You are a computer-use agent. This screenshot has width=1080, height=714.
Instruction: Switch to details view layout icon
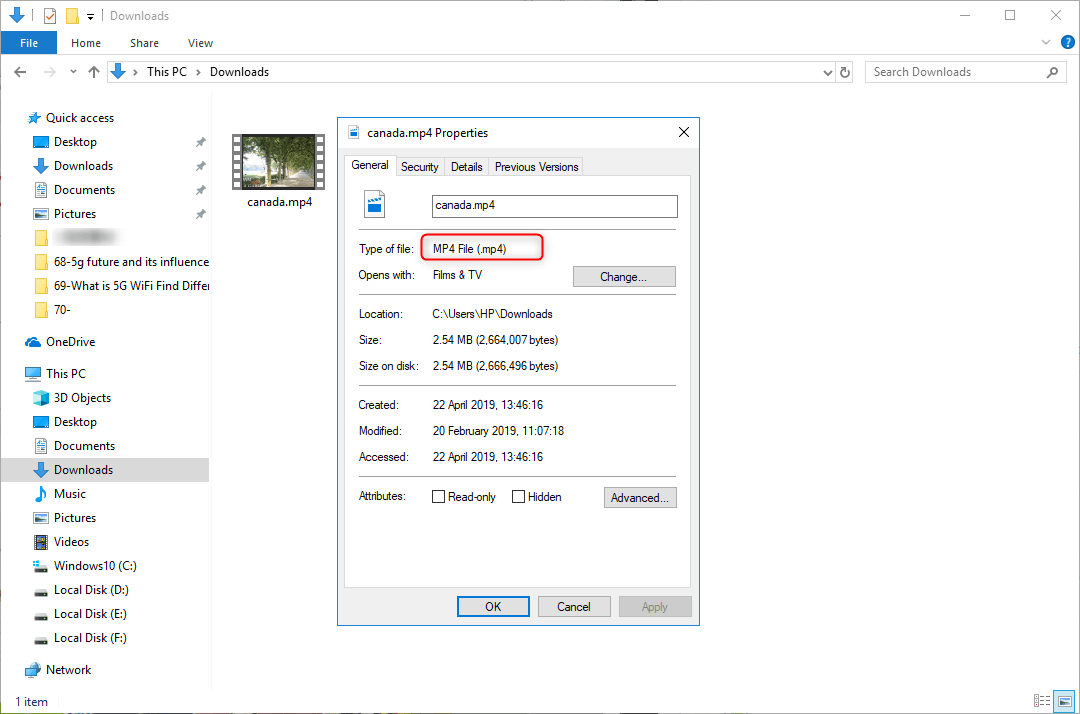click(1042, 701)
